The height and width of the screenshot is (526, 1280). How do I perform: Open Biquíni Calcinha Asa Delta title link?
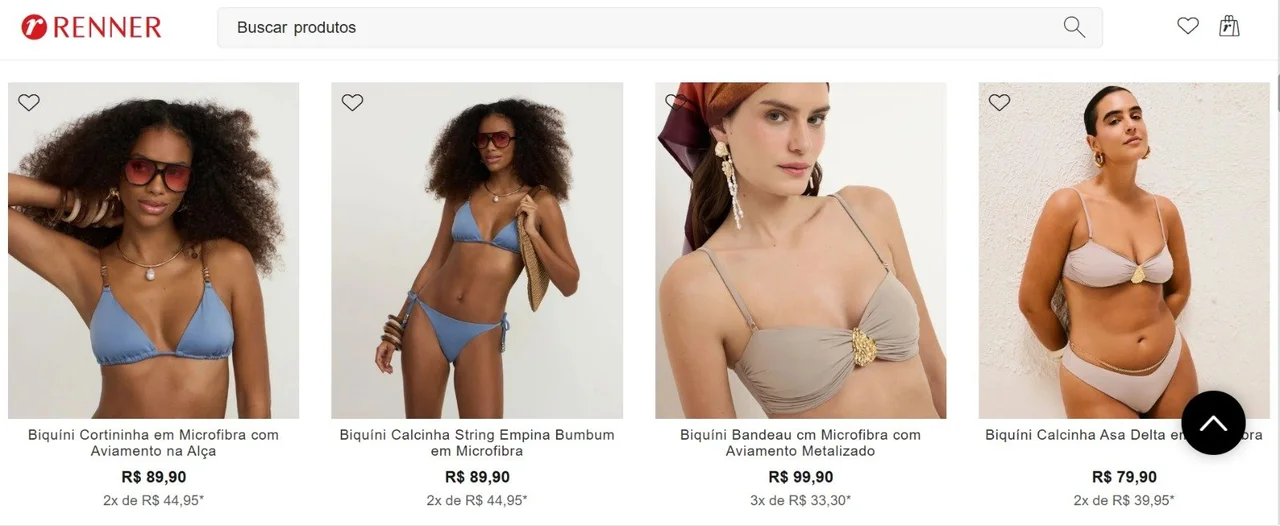[x=1124, y=435]
